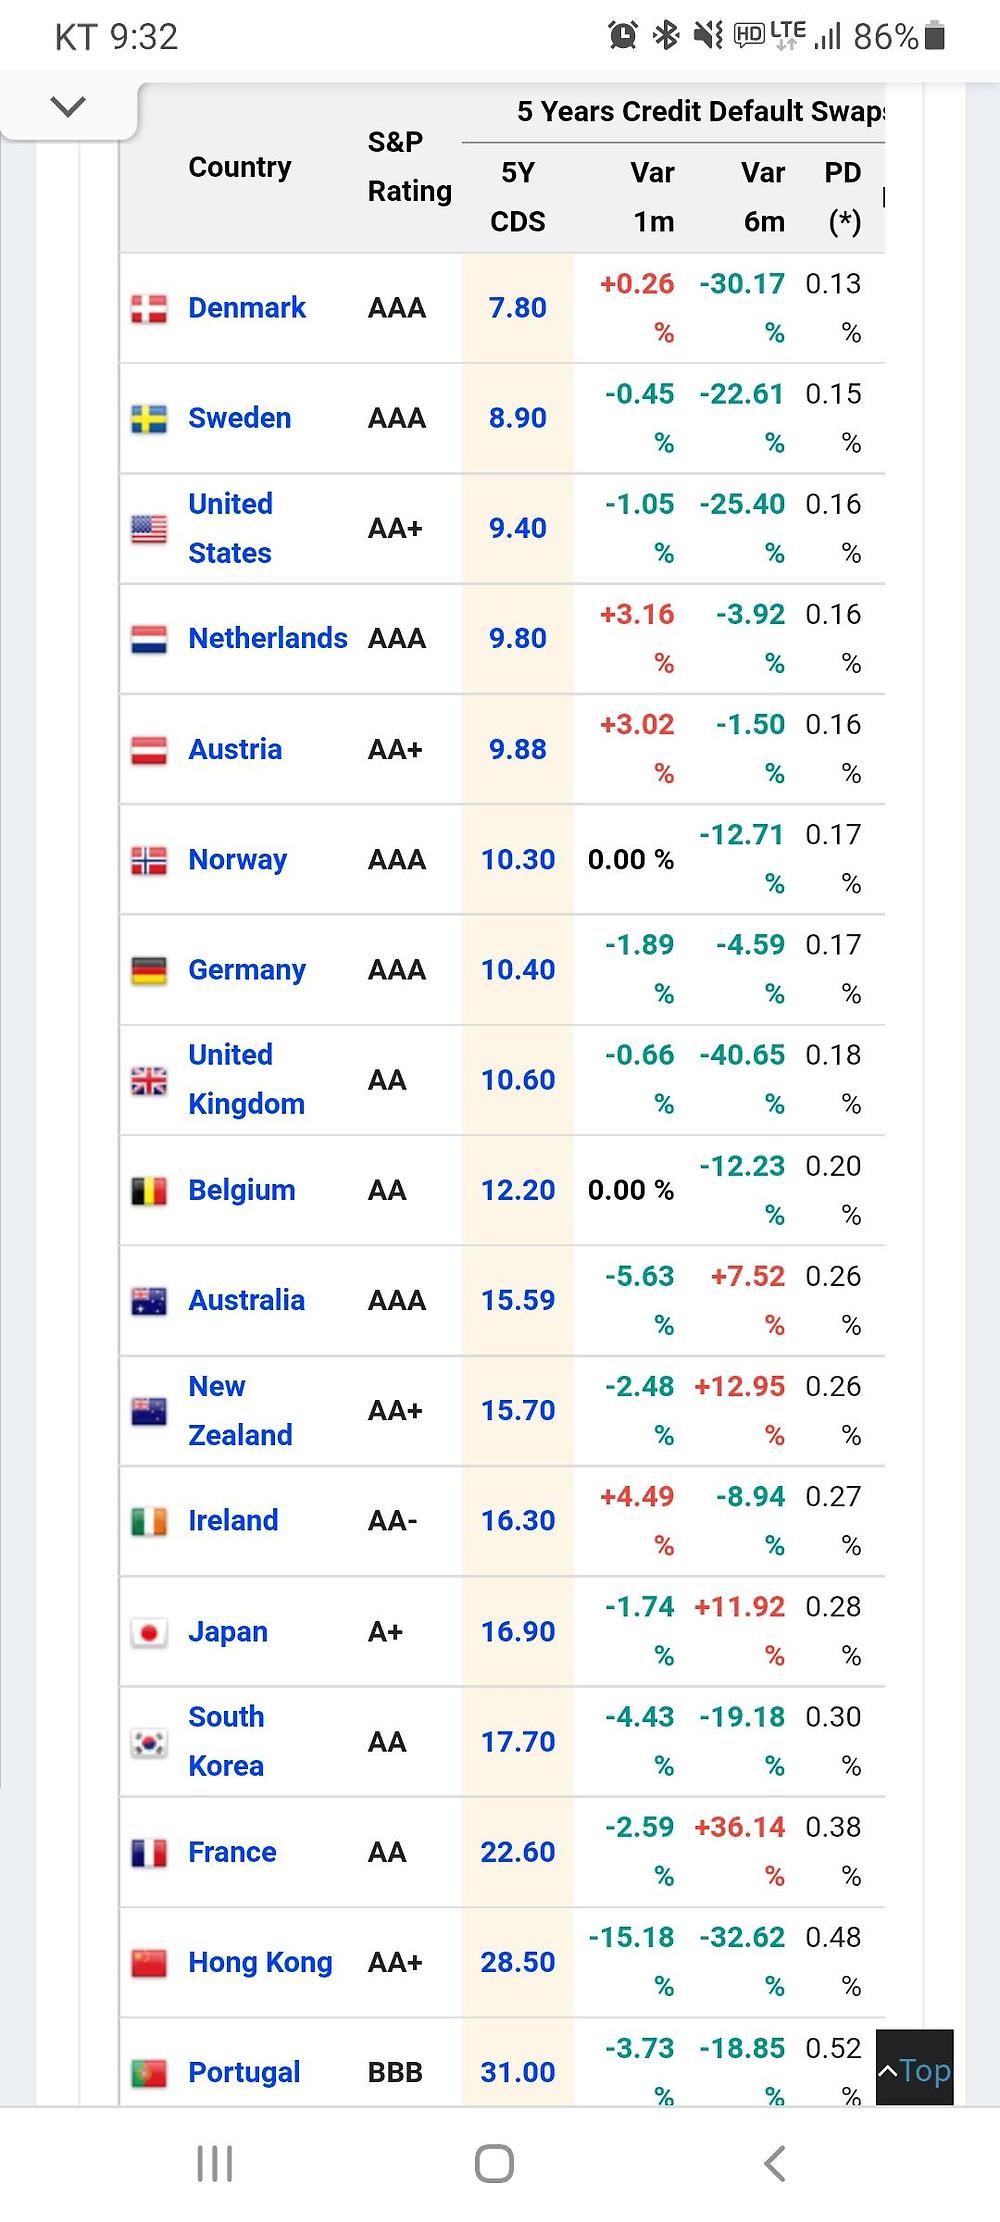Sort by the Country column header
The image size is (1000, 2222).
tap(240, 167)
